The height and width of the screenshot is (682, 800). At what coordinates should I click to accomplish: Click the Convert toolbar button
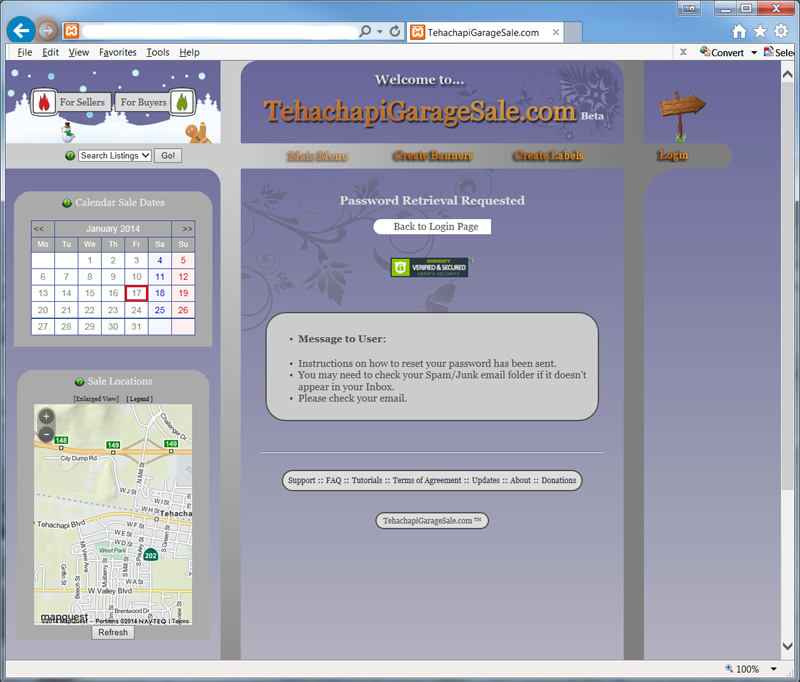[x=721, y=52]
